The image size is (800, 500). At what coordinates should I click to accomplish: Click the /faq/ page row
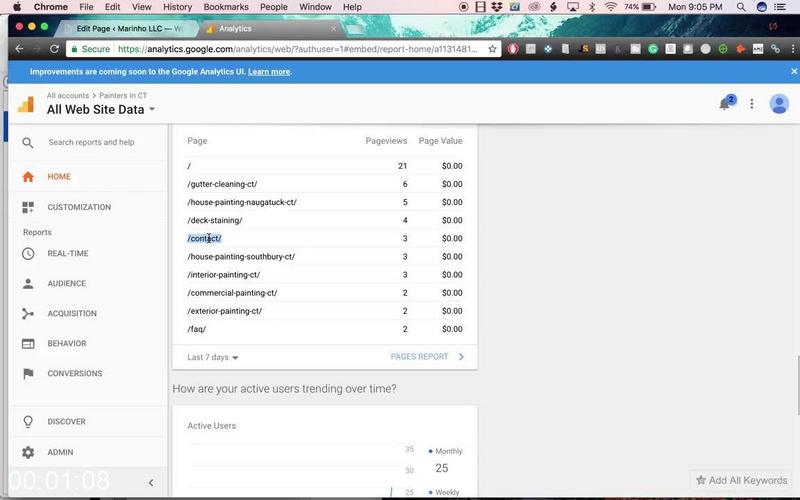coord(324,329)
